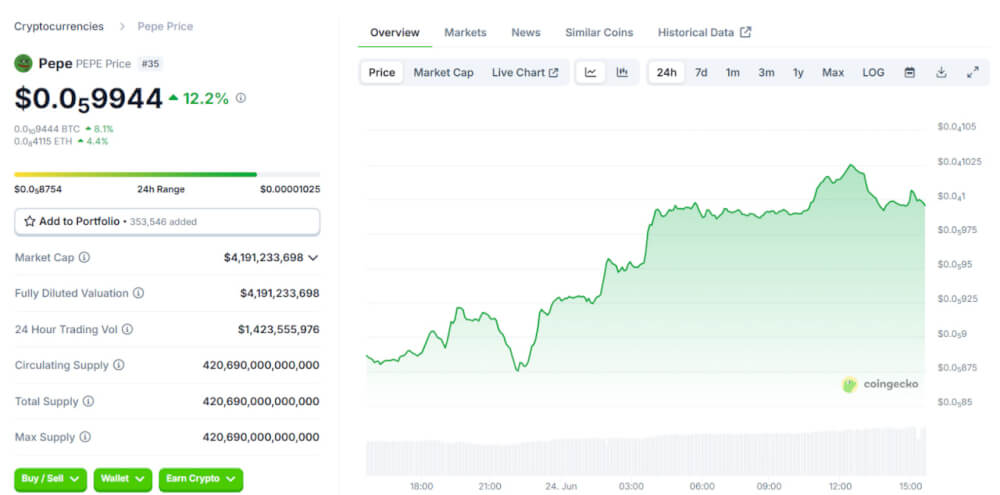Screen dimensions: 1000x495
Task: Open the Historical Data external link
Action: 704,32
